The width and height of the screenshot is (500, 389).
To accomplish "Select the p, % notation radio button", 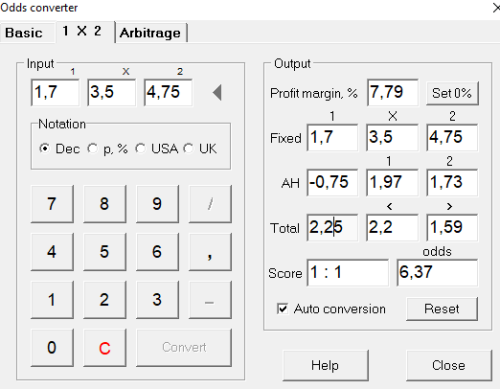I will coord(92,148).
